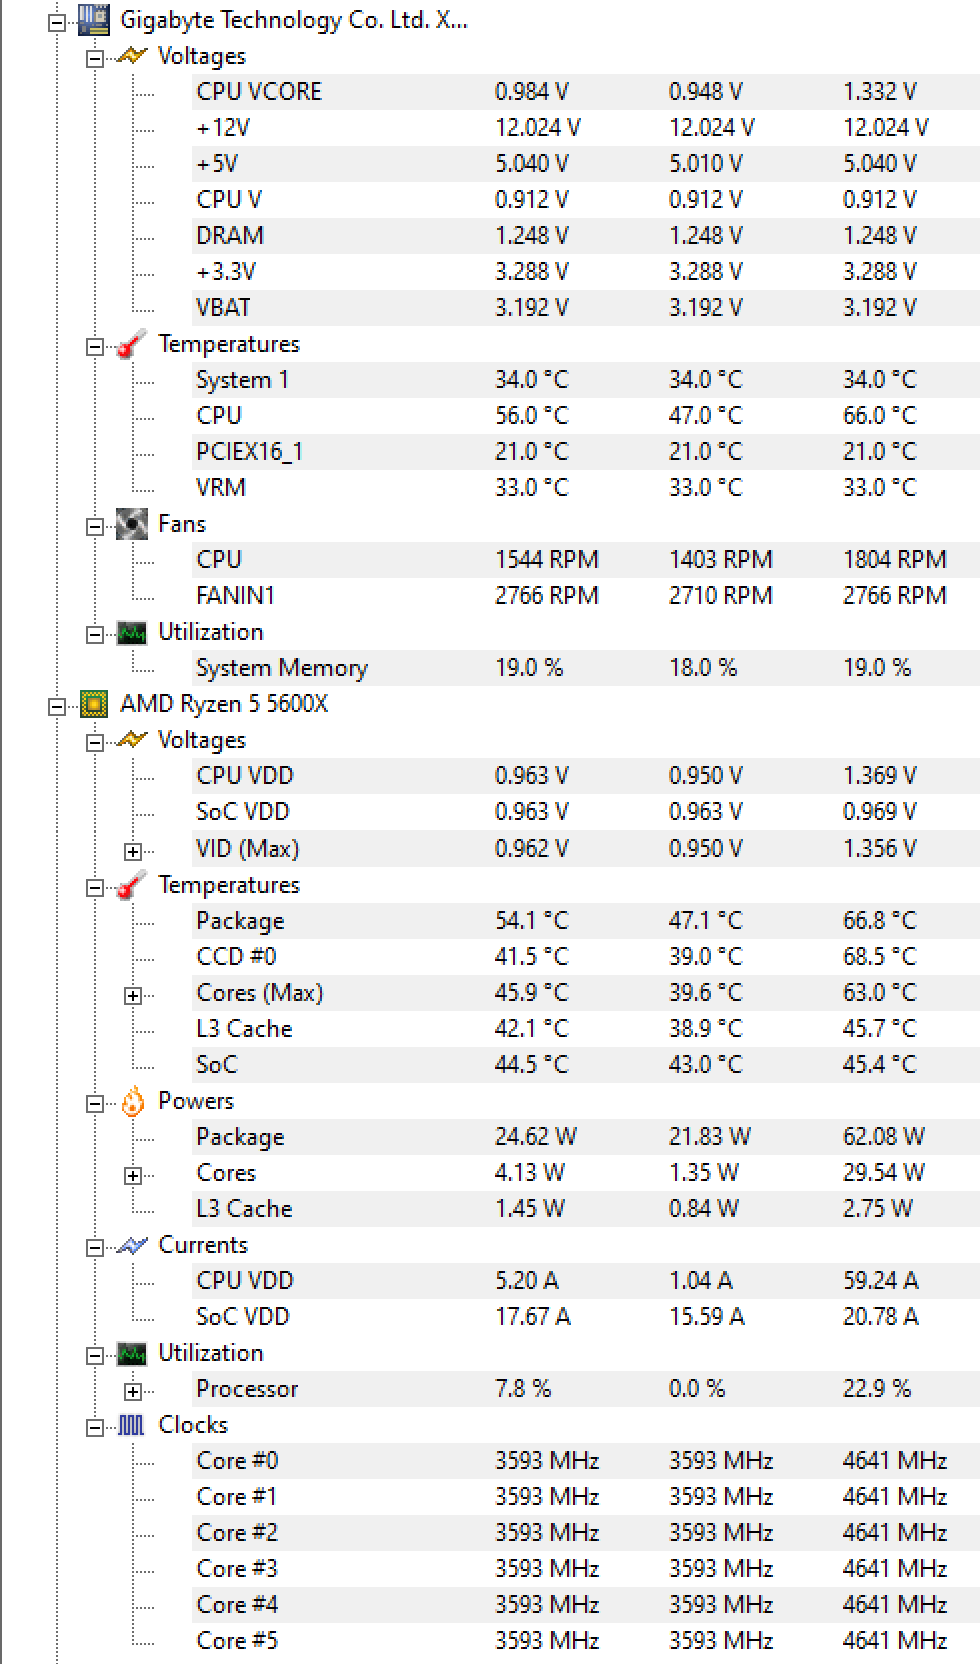Click the 22.9 % max Processor utilization
Viewport: 980px width, 1664px height.
click(877, 1389)
